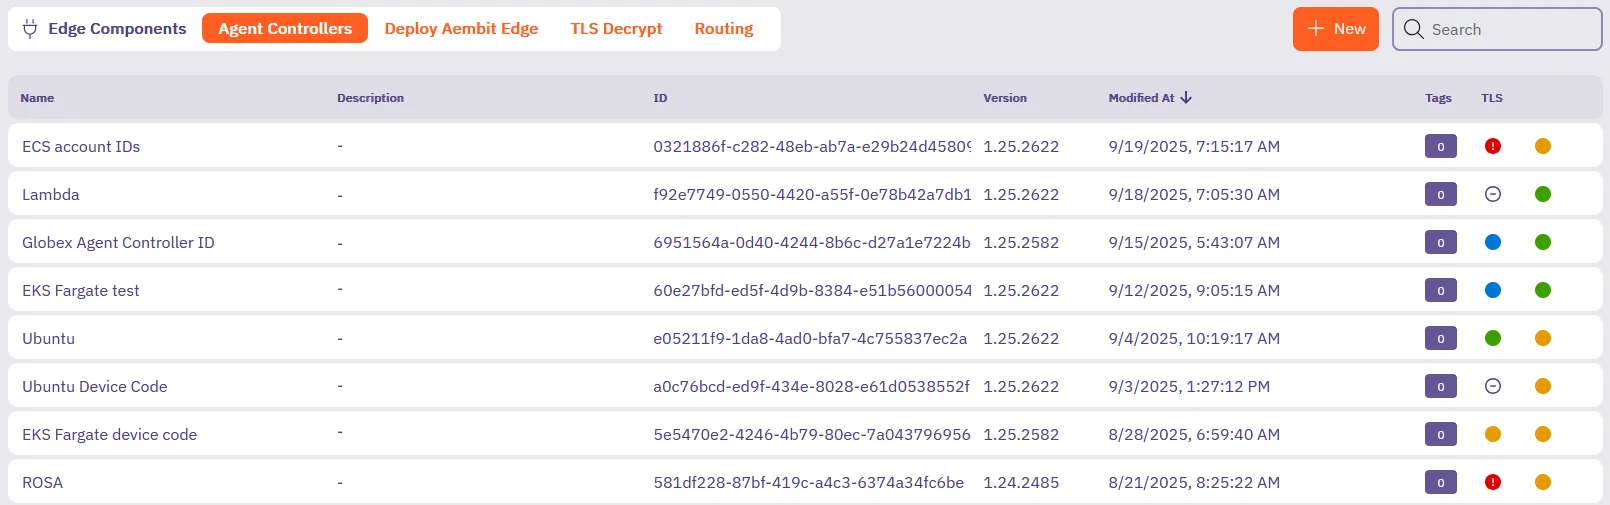Screen dimensions: 1610x505
Task: Click the tags count badge for Ubuntu
Action: coord(1440,338)
